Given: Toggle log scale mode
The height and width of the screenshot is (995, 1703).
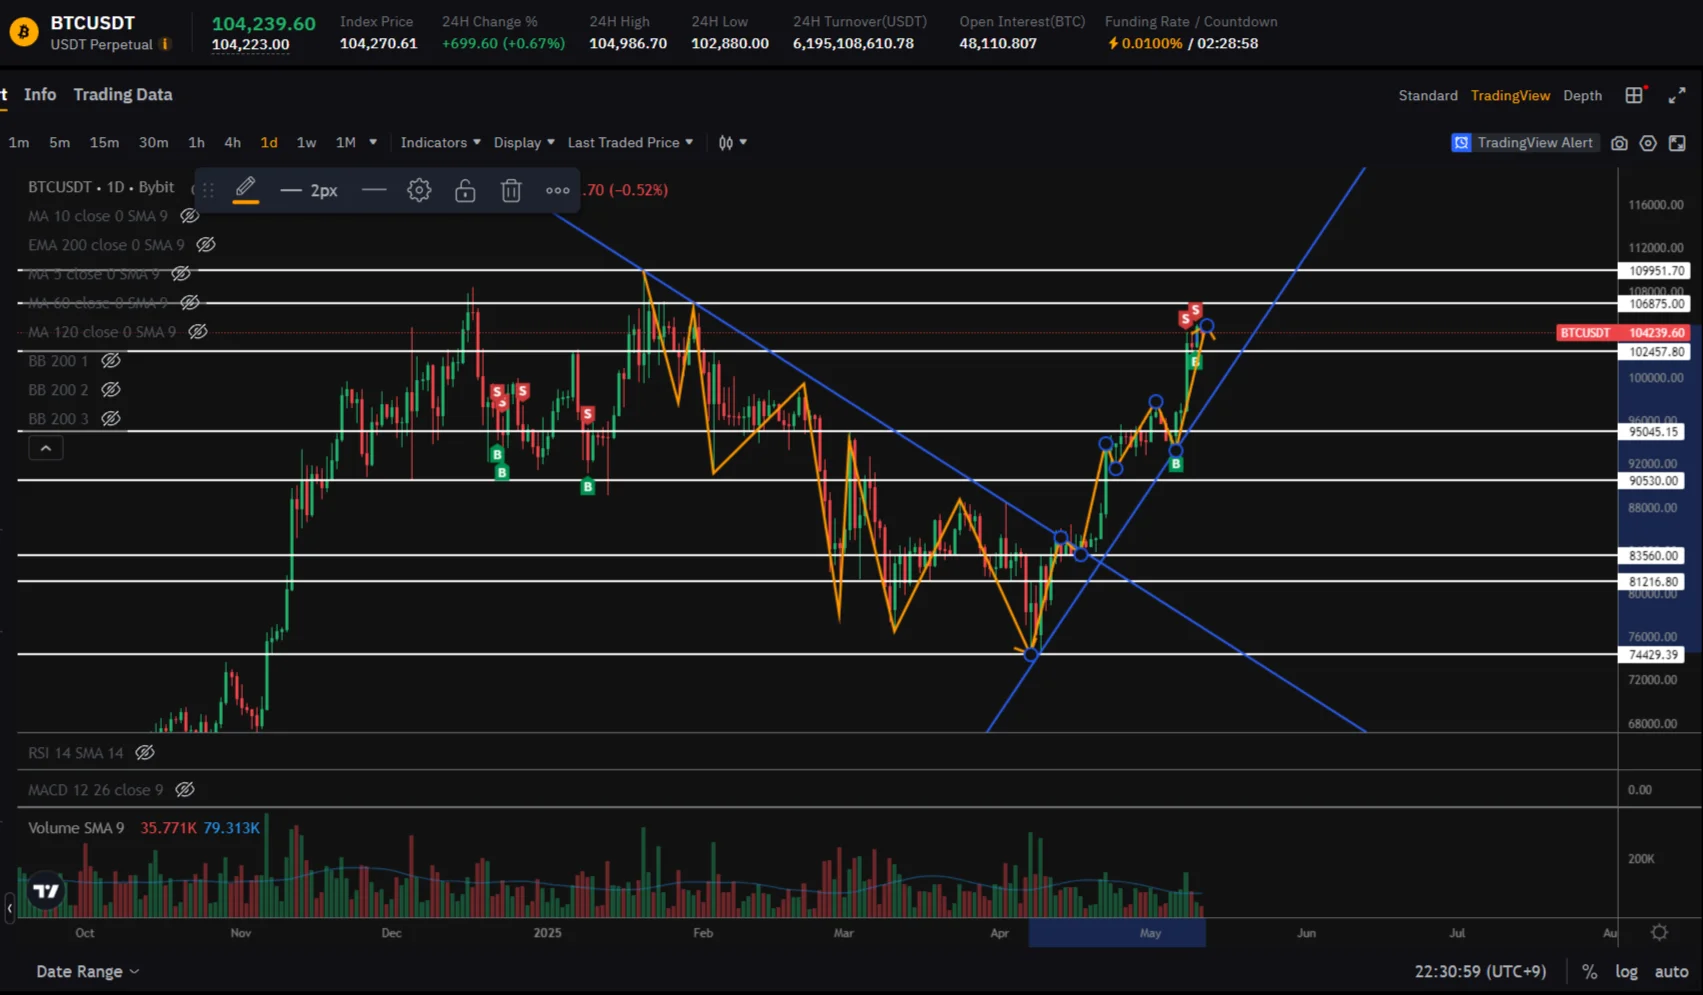Looking at the screenshot, I should pos(1627,971).
